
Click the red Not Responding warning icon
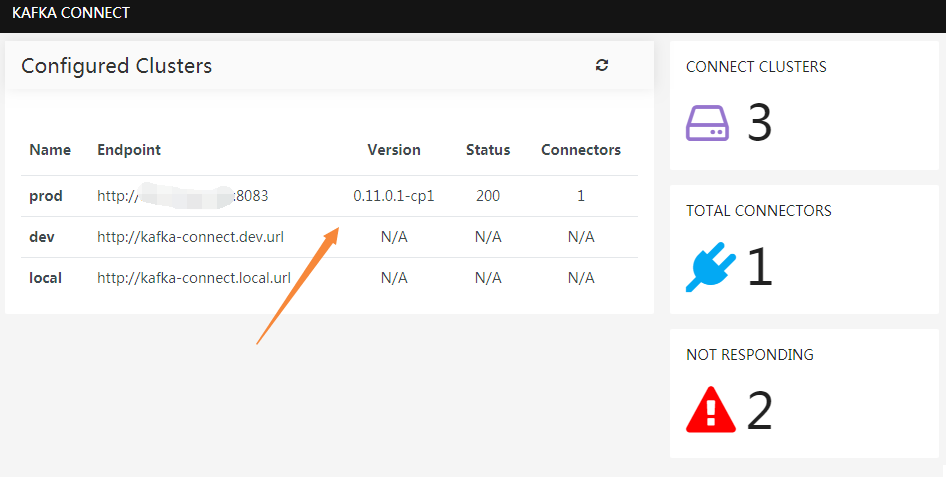711,410
